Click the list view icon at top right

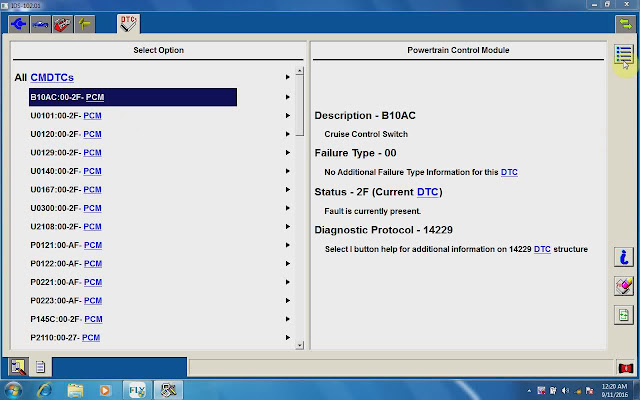click(624, 54)
